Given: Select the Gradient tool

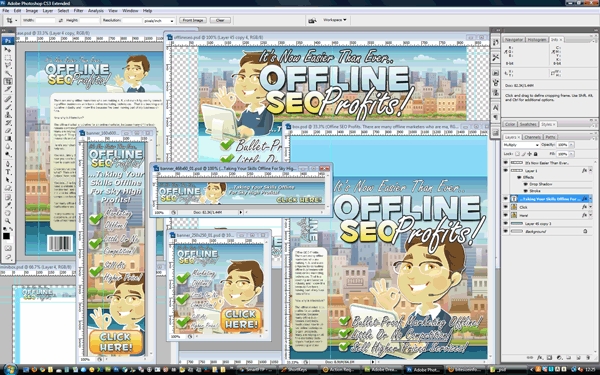Looking at the screenshot, I should click(x=7, y=138).
